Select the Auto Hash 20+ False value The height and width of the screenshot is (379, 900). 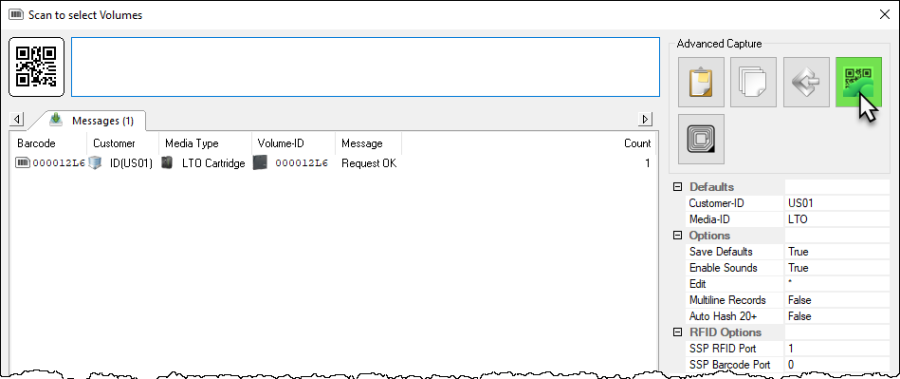(837, 316)
